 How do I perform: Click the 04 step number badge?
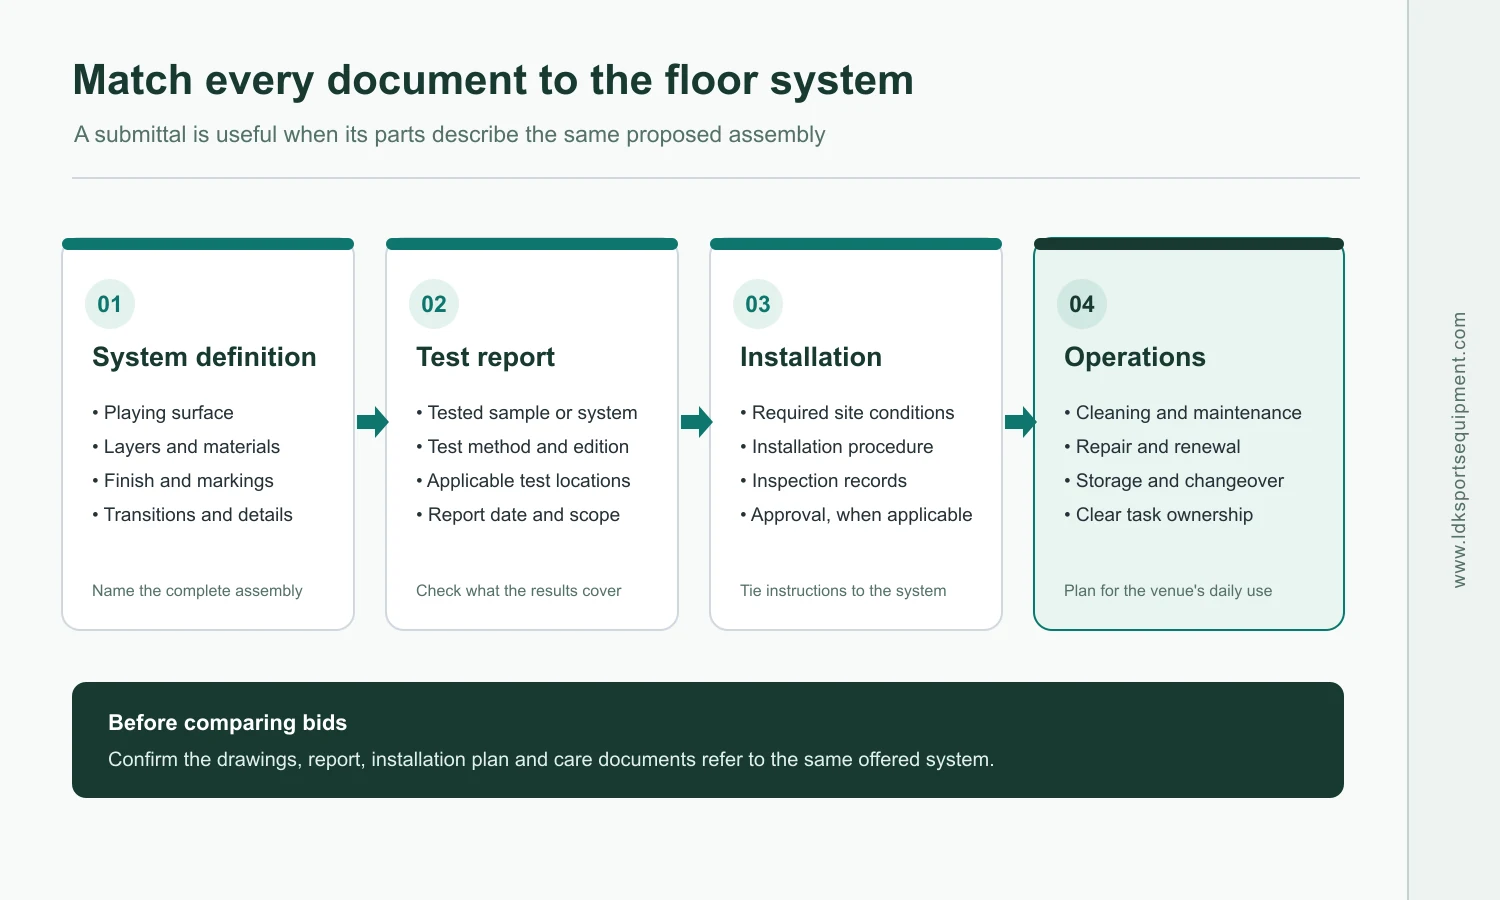(1082, 304)
